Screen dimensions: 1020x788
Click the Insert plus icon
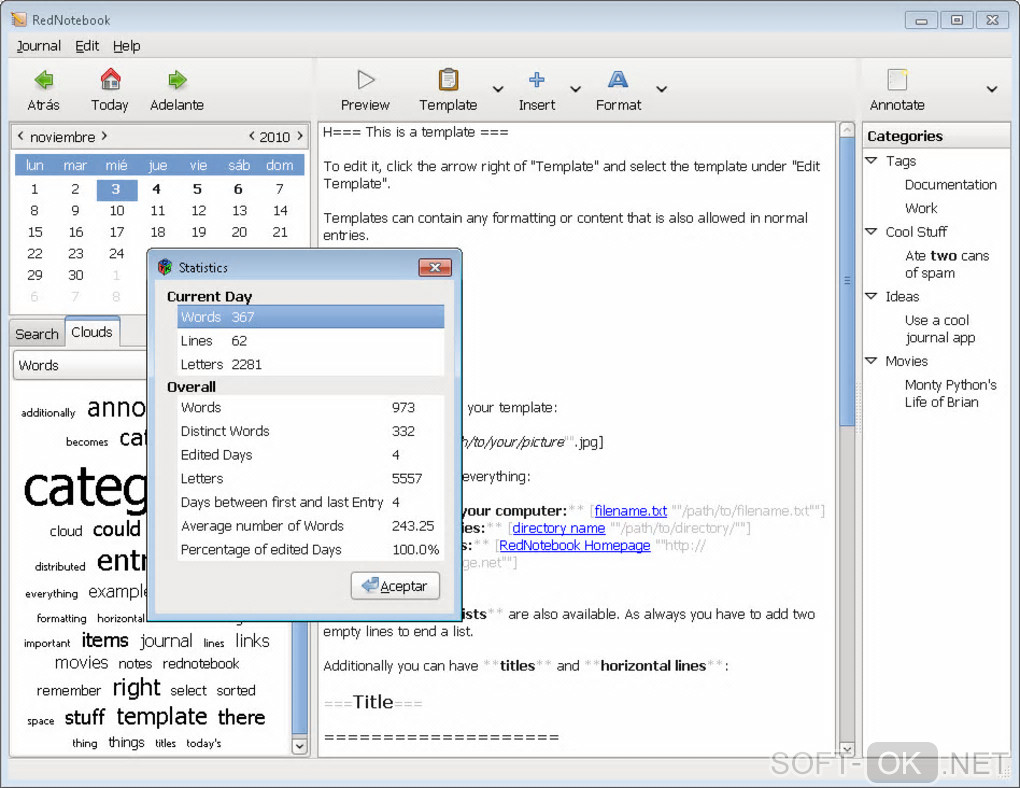point(537,79)
